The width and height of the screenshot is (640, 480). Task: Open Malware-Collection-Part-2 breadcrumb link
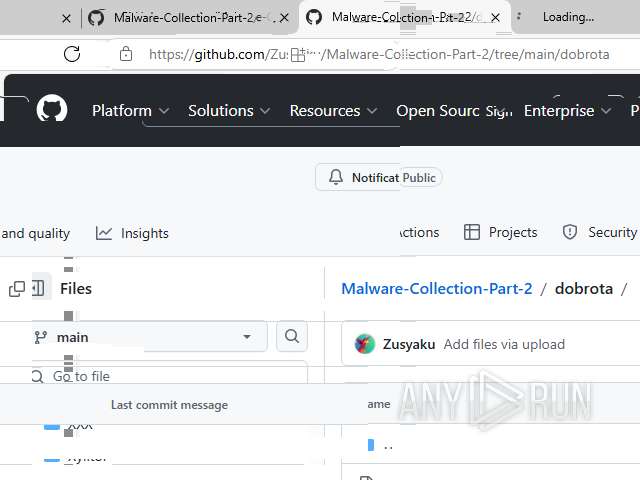[x=437, y=289]
